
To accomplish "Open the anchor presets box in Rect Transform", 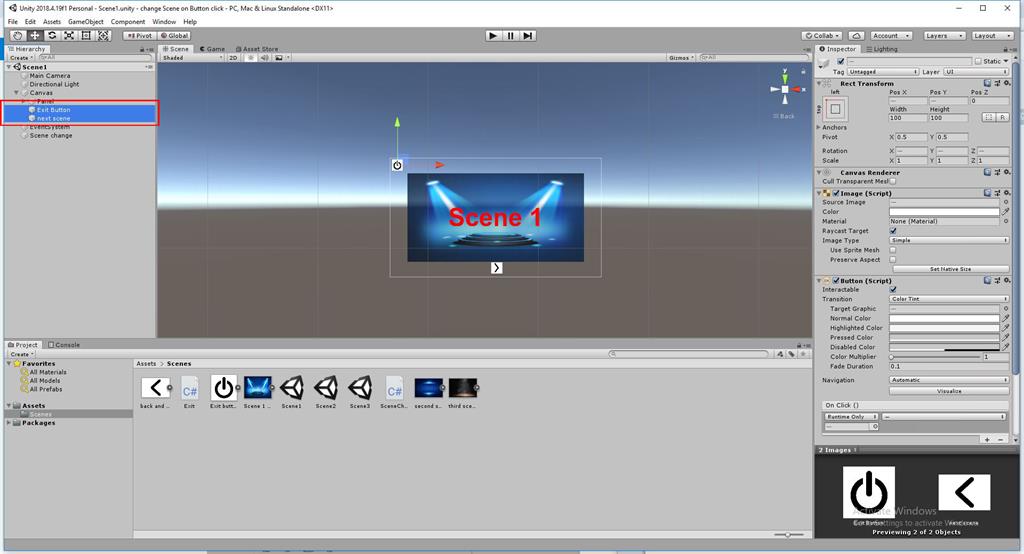I will (835, 109).
